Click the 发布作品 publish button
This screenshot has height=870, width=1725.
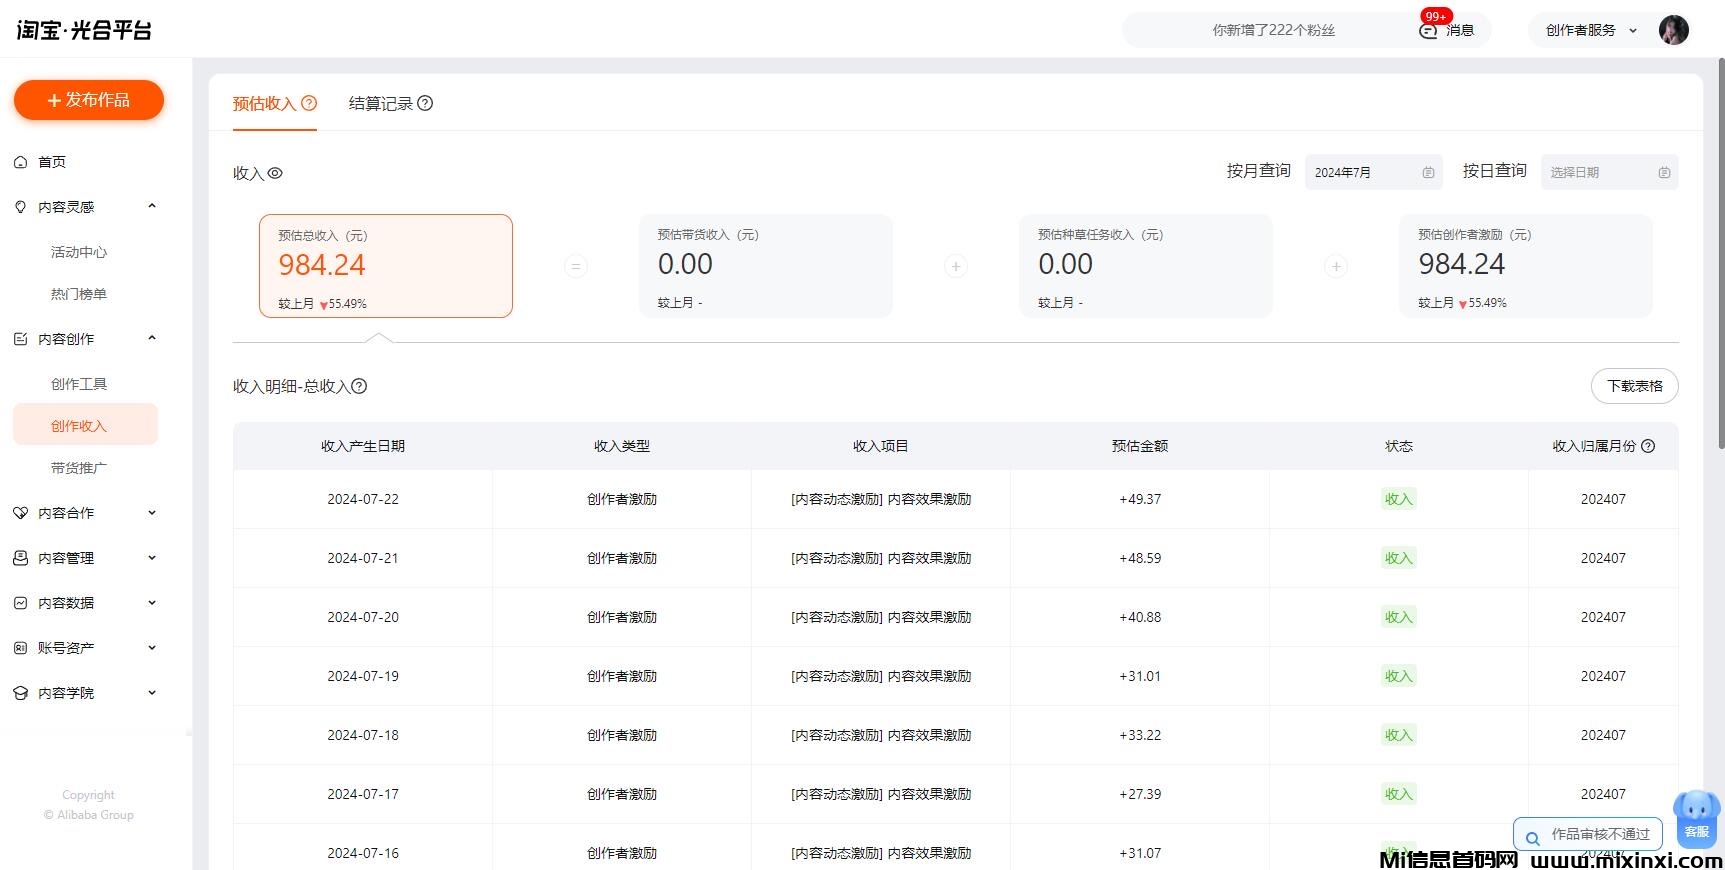(89, 100)
